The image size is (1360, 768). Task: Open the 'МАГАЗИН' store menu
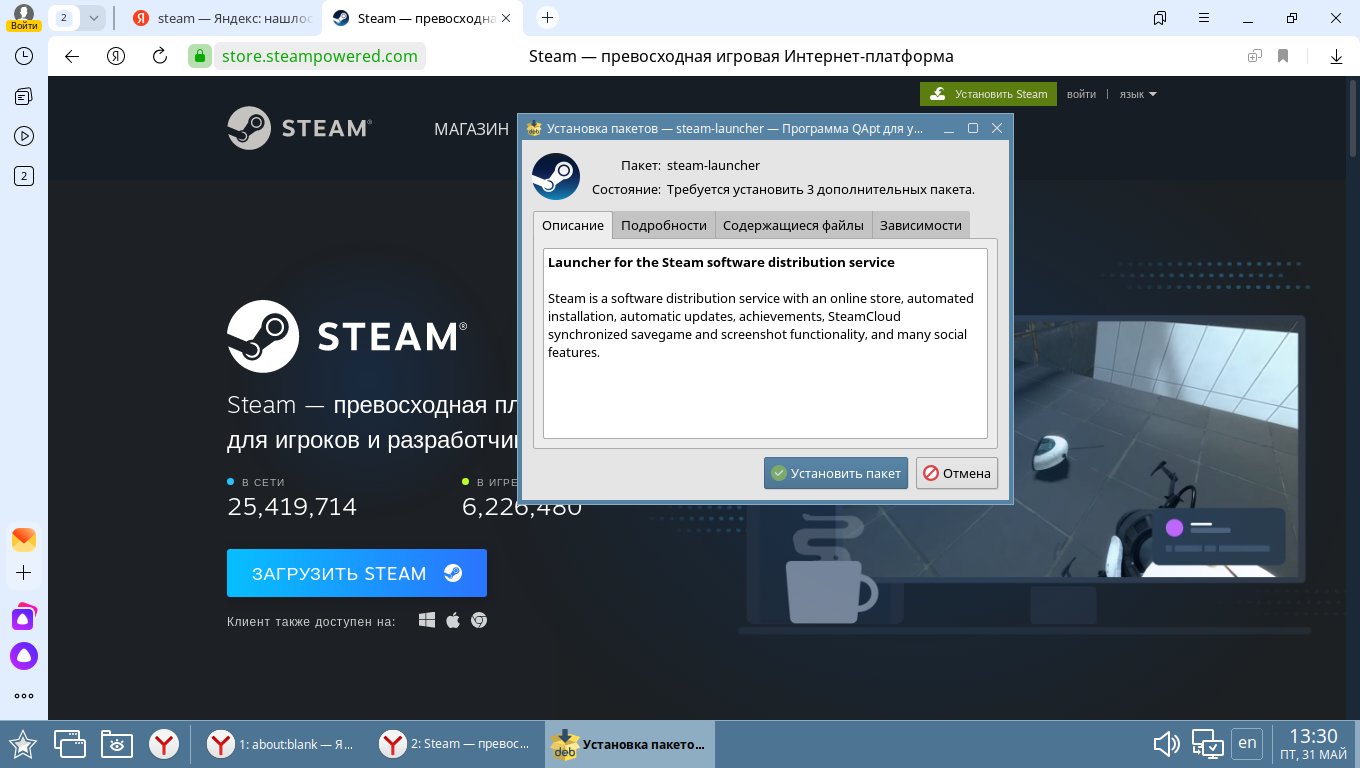(471, 129)
